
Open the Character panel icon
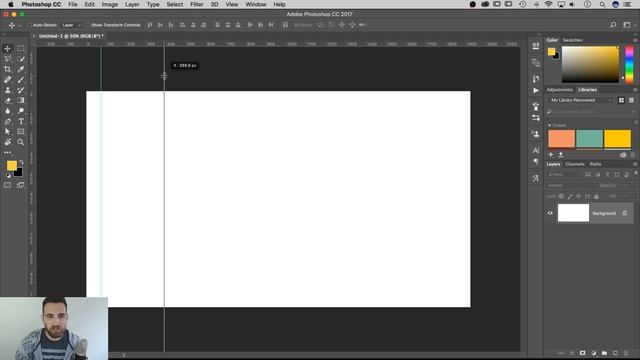(x=536, y=151)
